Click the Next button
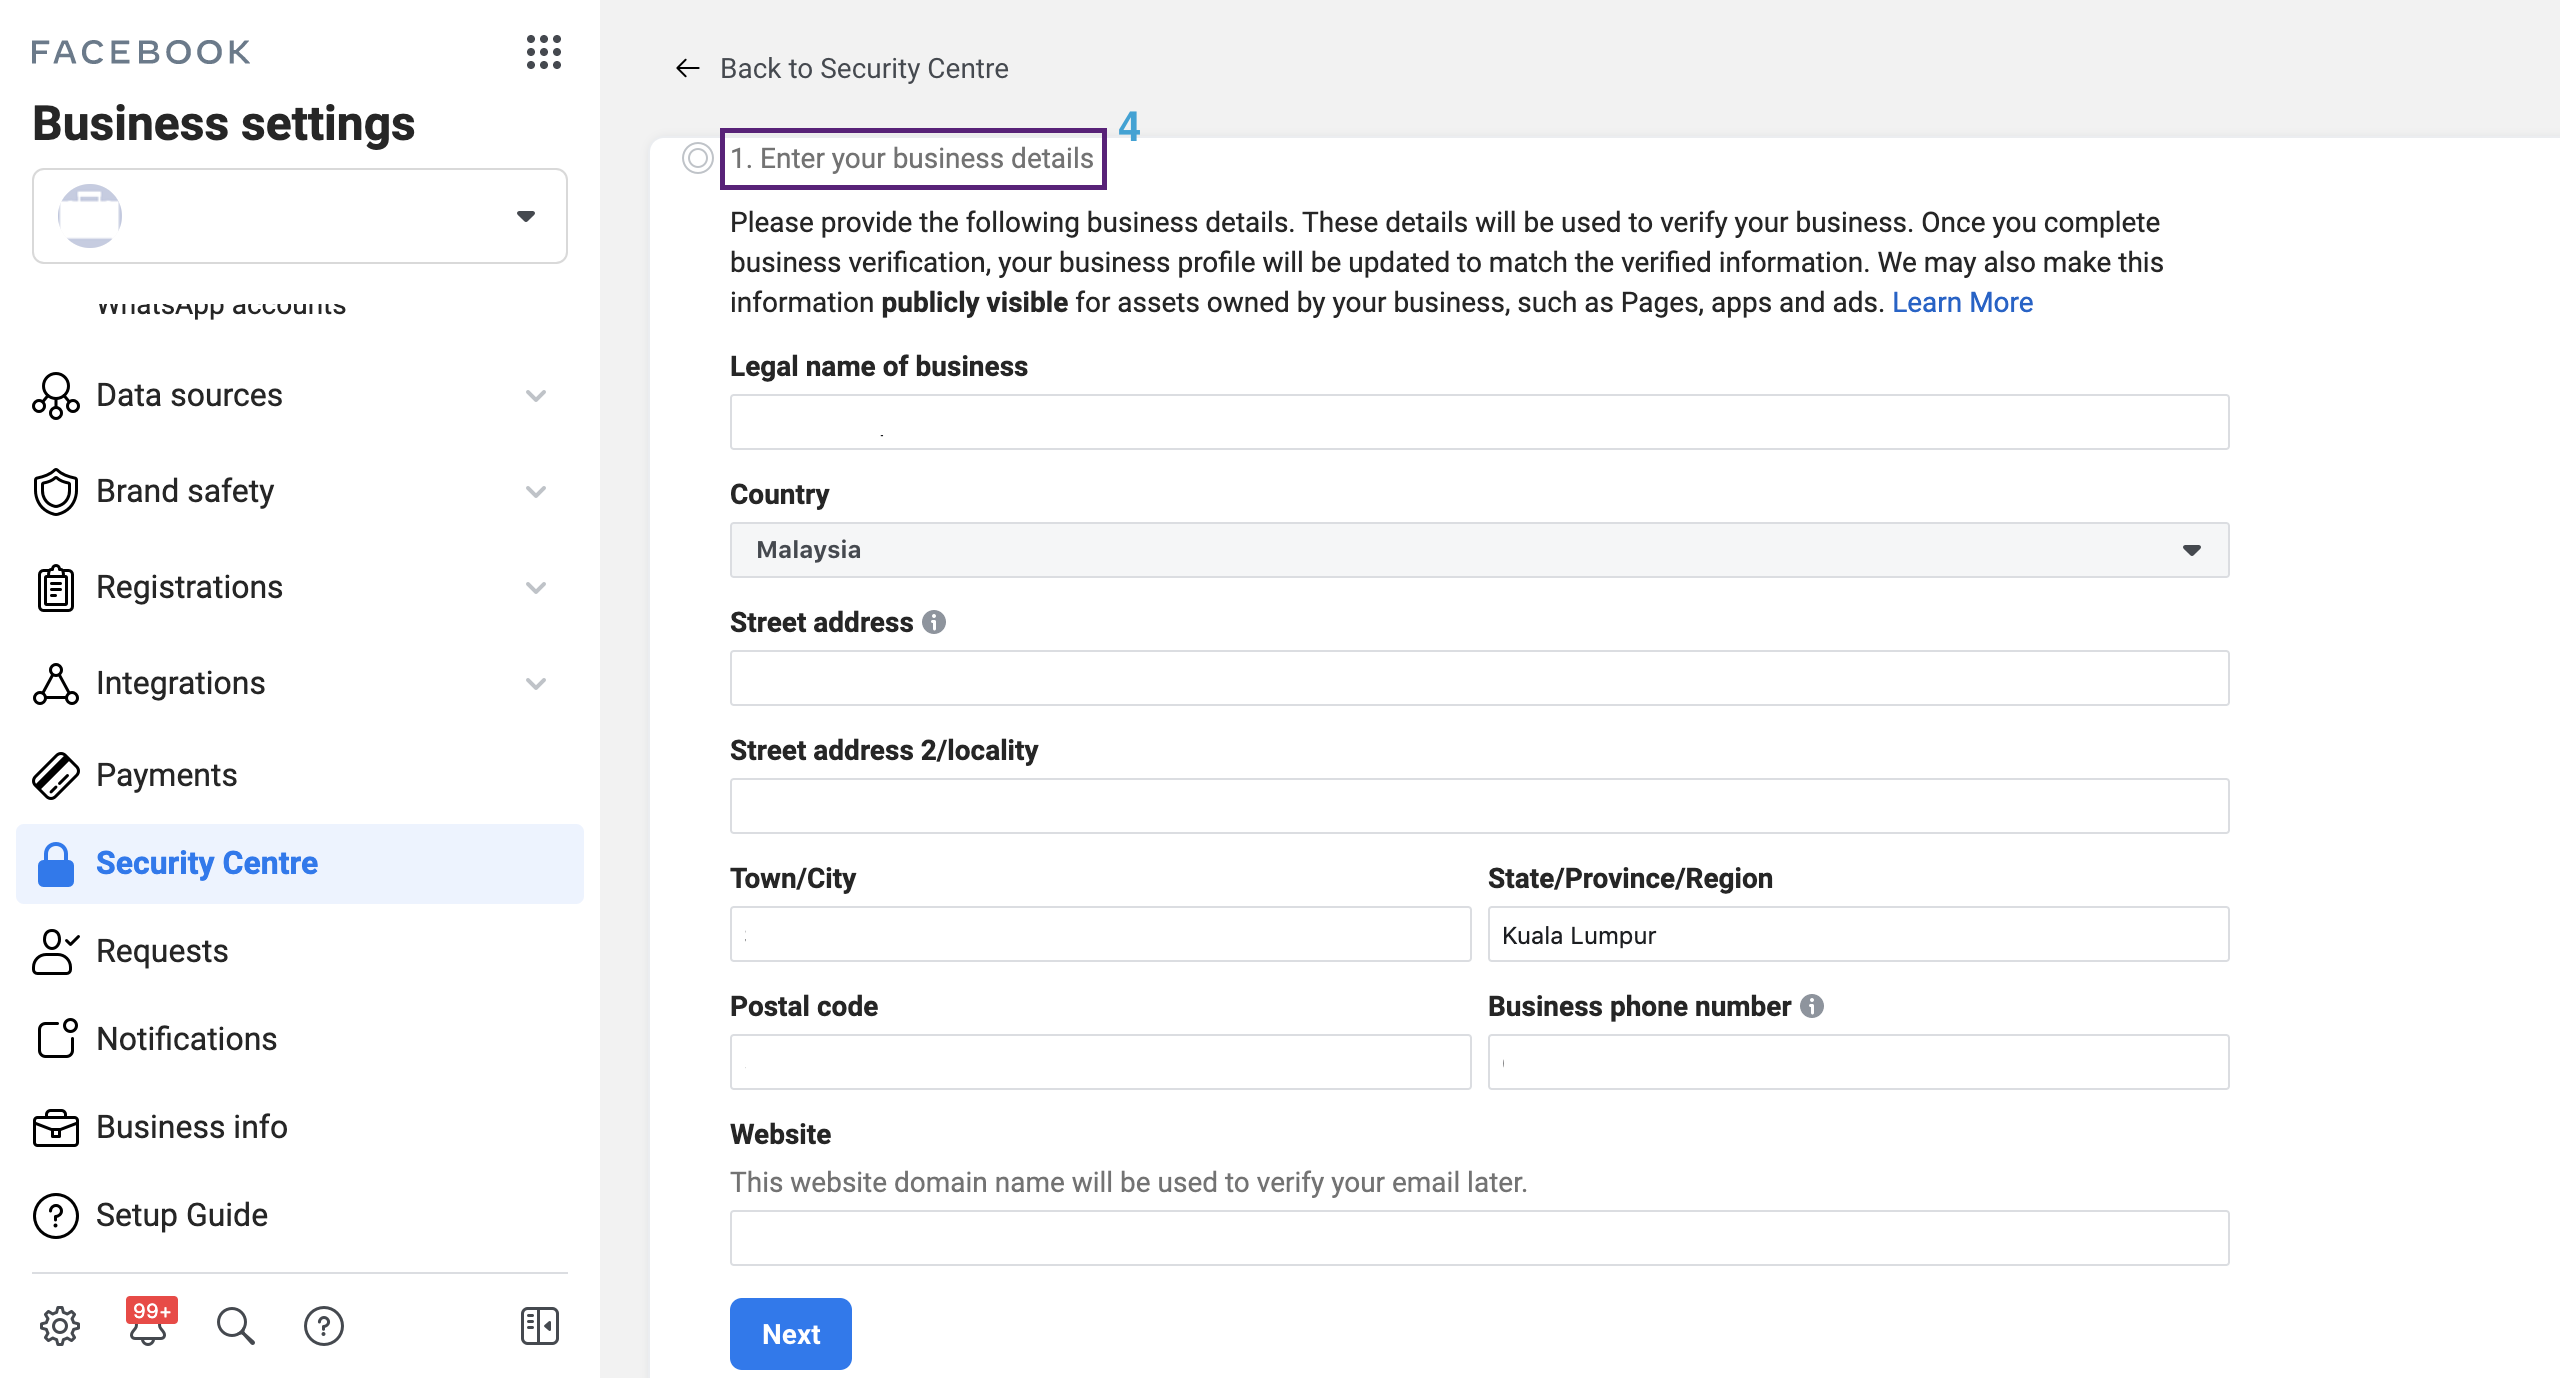The image size is (2560, 1378). 790,1334
